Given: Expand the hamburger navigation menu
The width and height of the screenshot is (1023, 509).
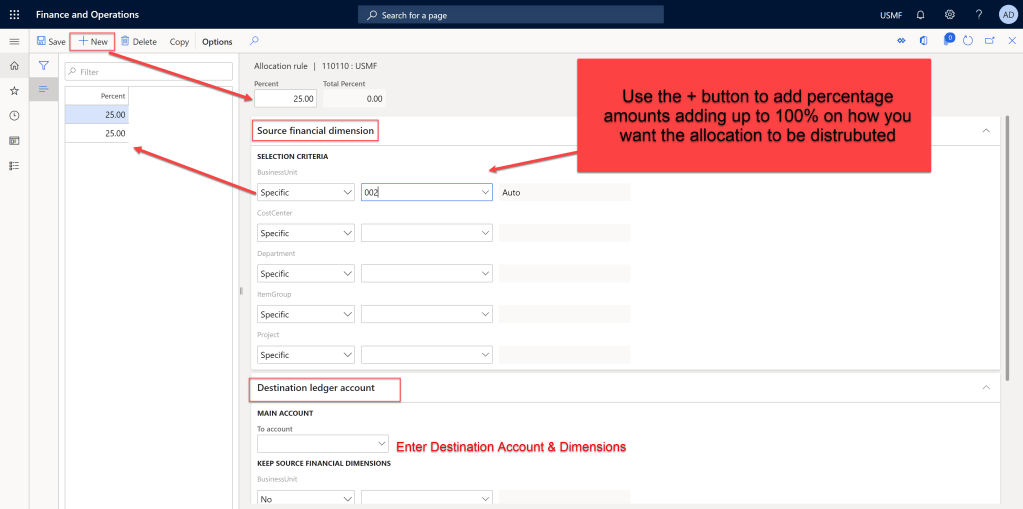Looking at the screenshot, I should click(x=14, y=41).
